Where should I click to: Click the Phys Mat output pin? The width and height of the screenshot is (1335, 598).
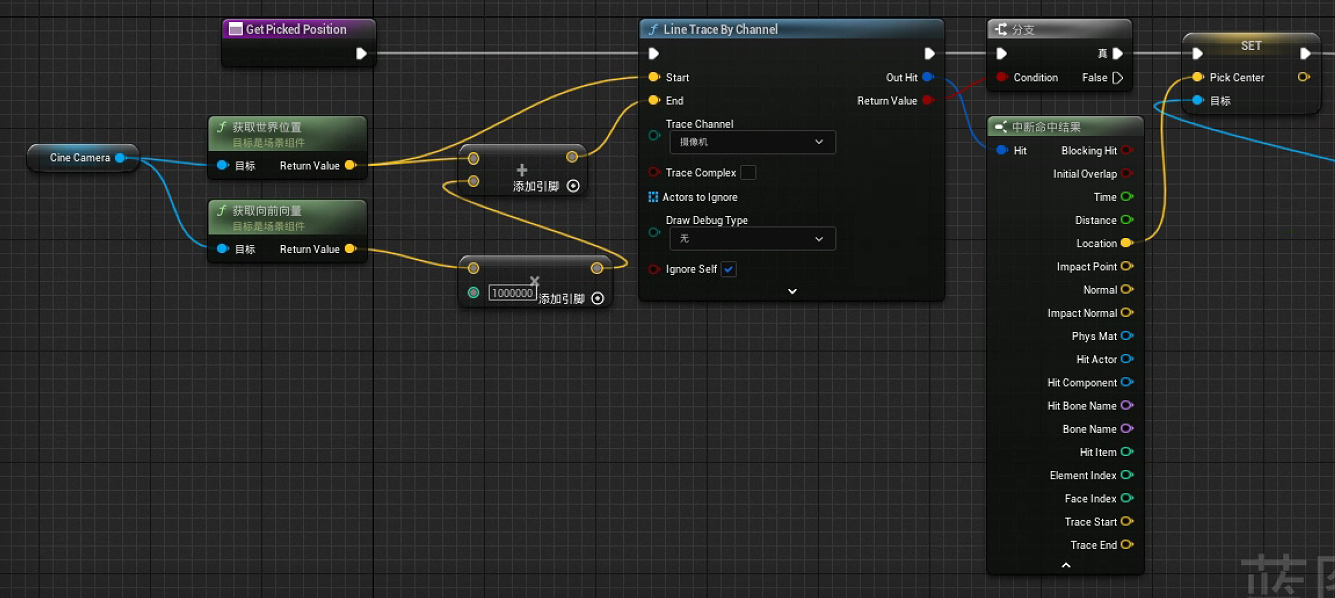point(1127,336)
